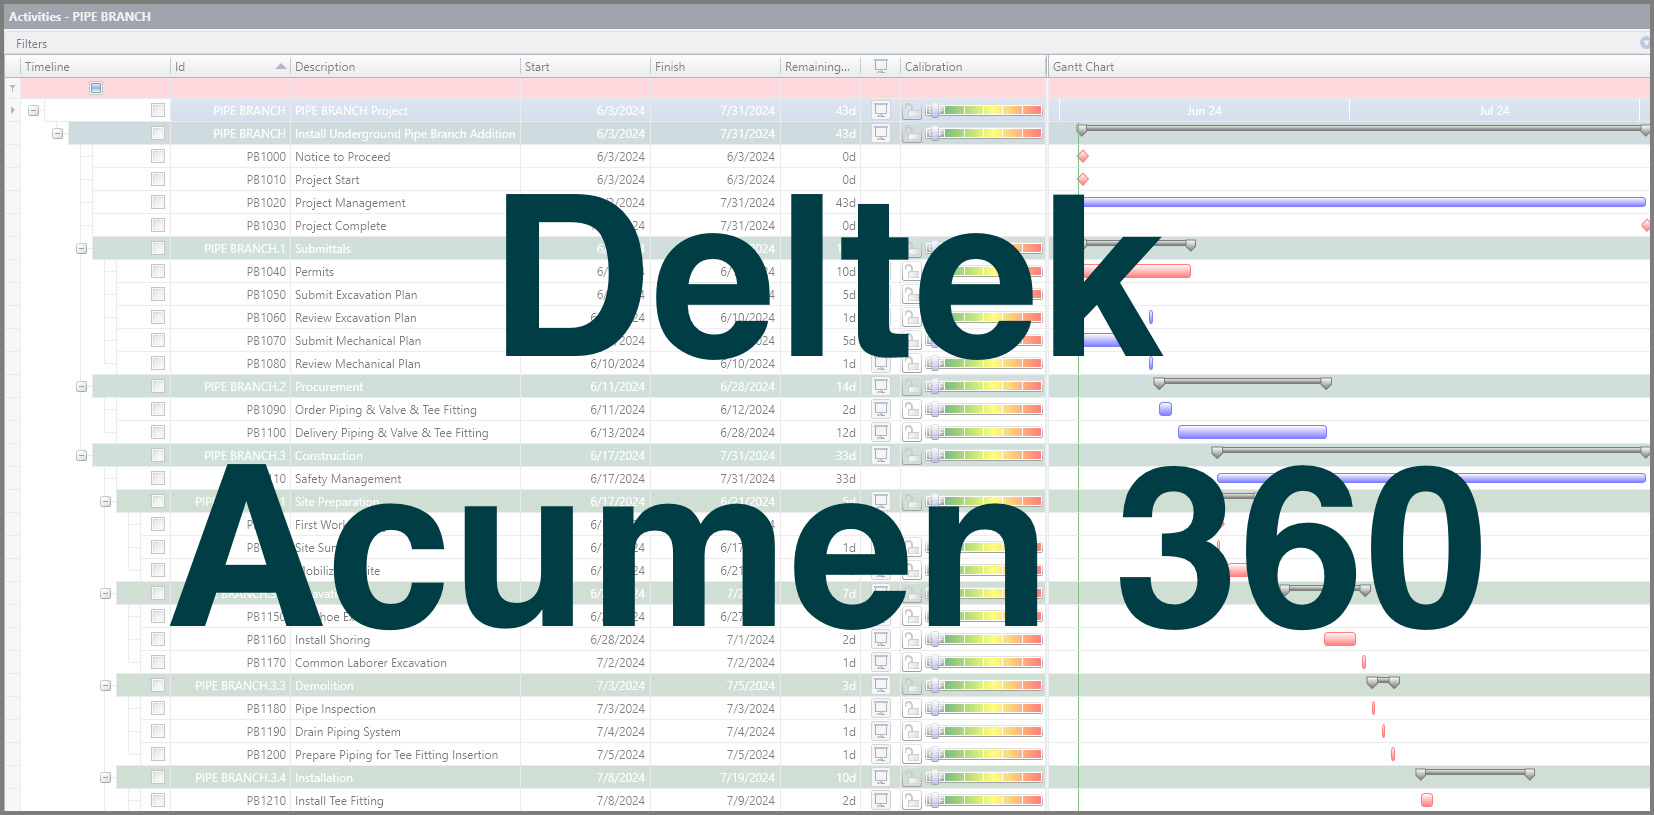The image size is (1654, 815).
Task: Click the row indicator arrow beside PIPE BRANCH Project
Action: [x=12, y=110]
